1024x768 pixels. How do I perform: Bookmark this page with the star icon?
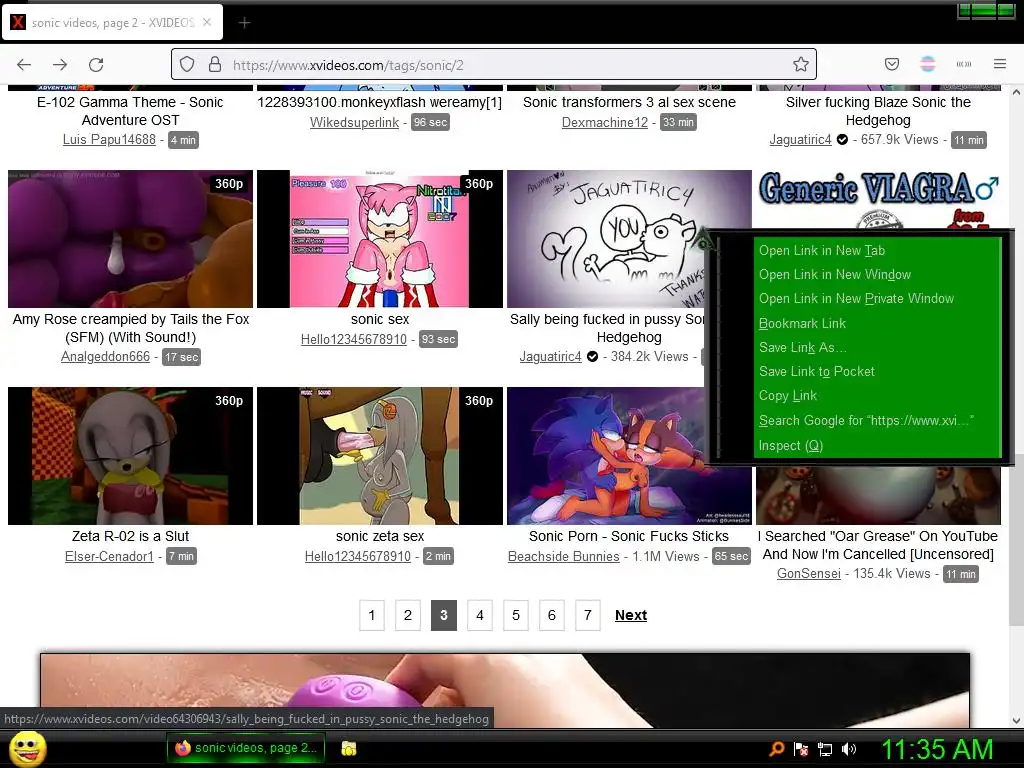[801, 64]
